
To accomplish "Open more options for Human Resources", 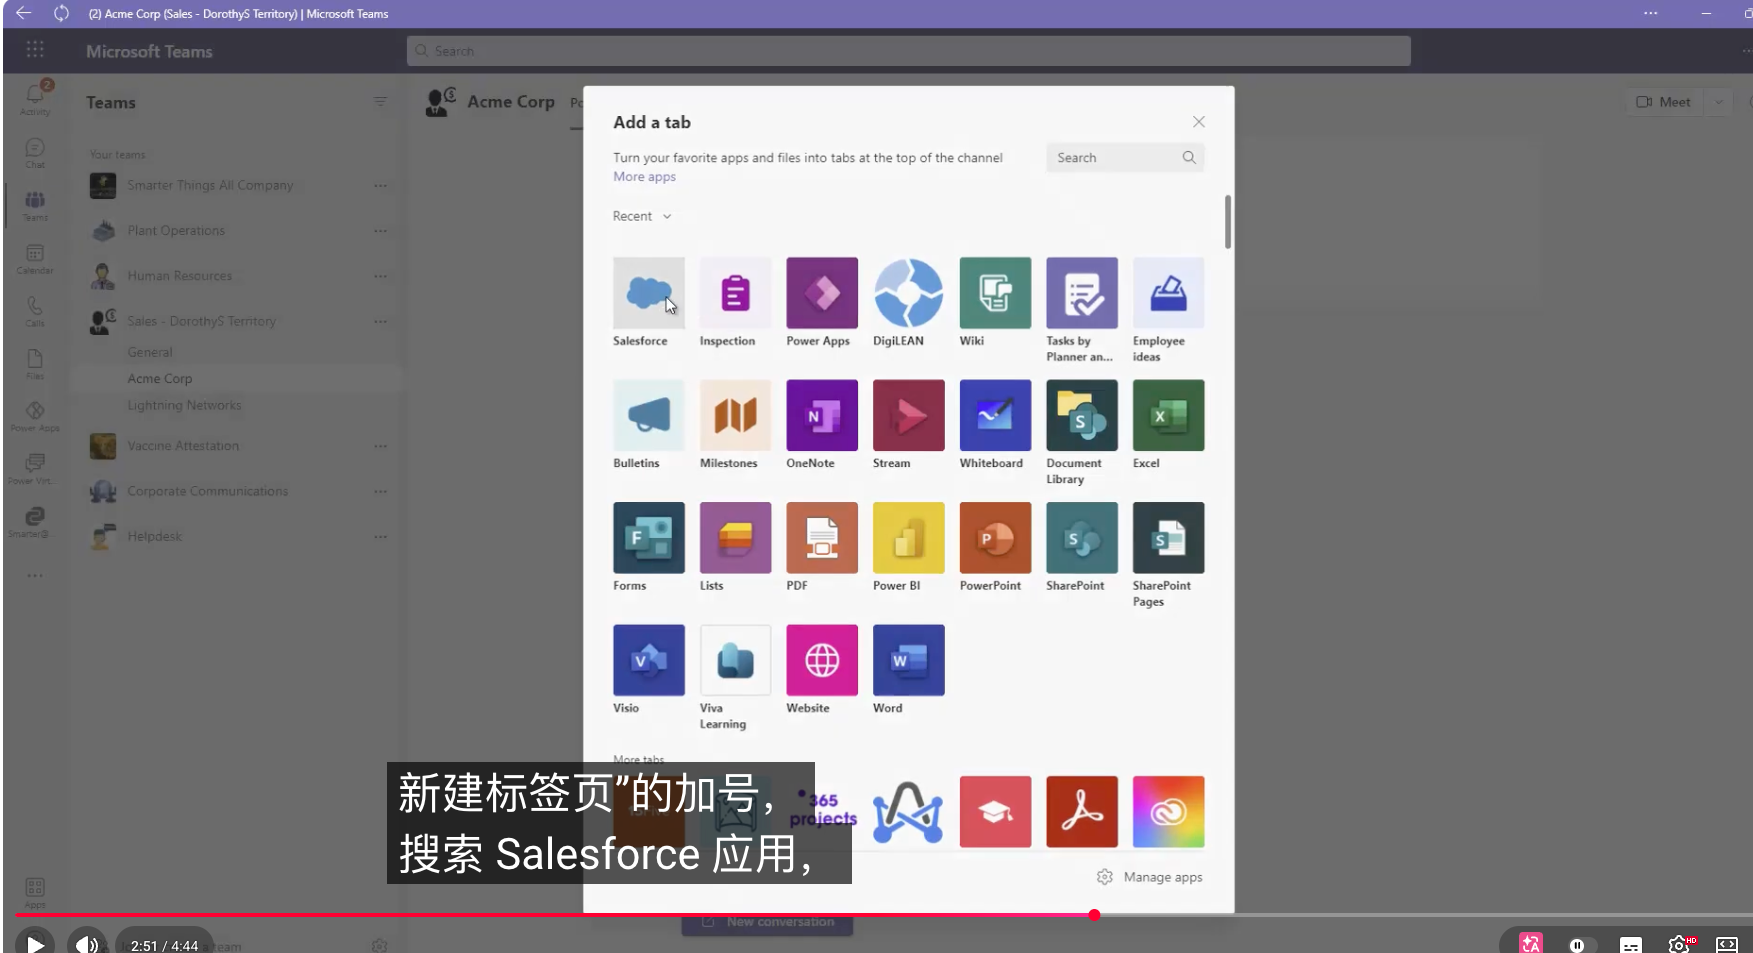I will 380,276.
